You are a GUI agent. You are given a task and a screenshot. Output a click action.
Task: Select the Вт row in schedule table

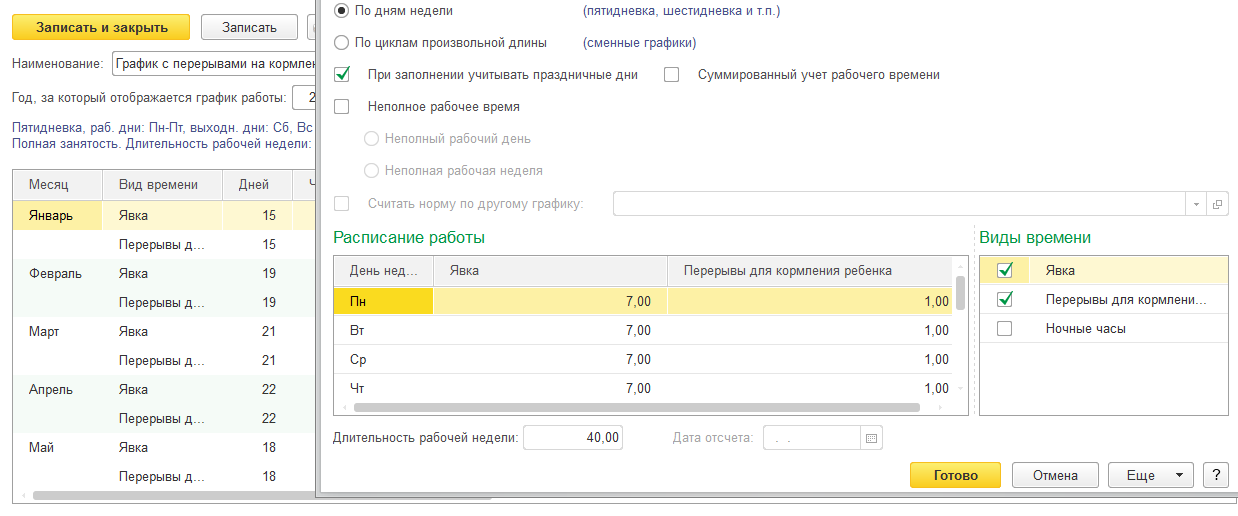click(x=642, y=330)
